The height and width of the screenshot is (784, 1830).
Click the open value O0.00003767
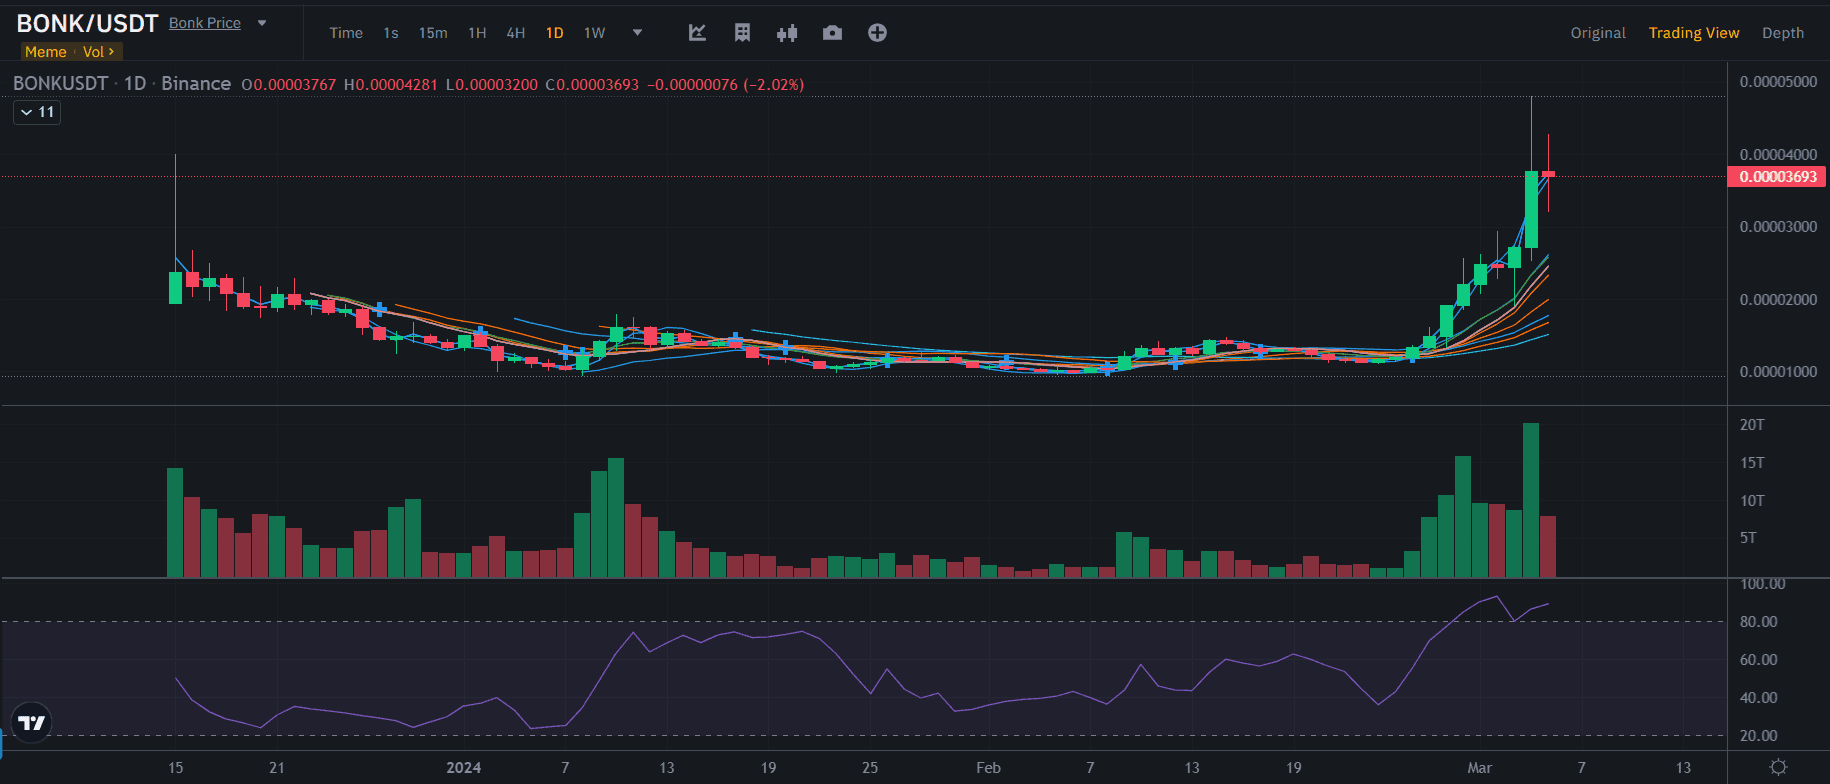pos(289,85)
